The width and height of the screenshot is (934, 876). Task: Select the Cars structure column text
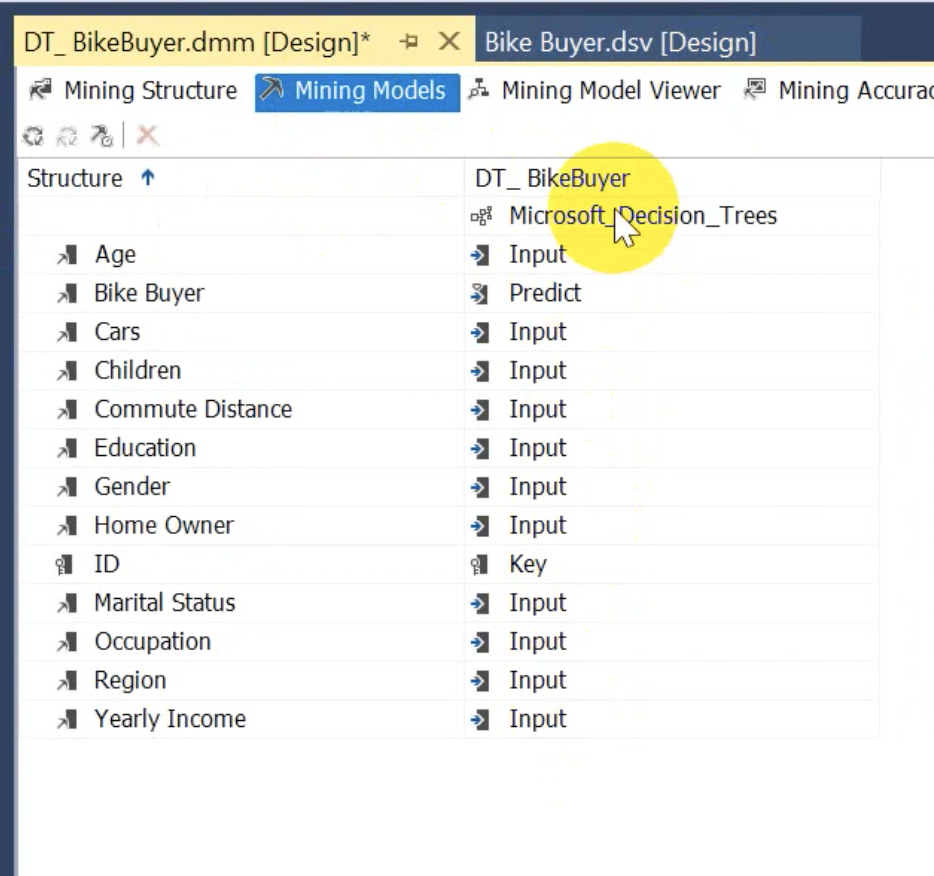pos(117,332)
